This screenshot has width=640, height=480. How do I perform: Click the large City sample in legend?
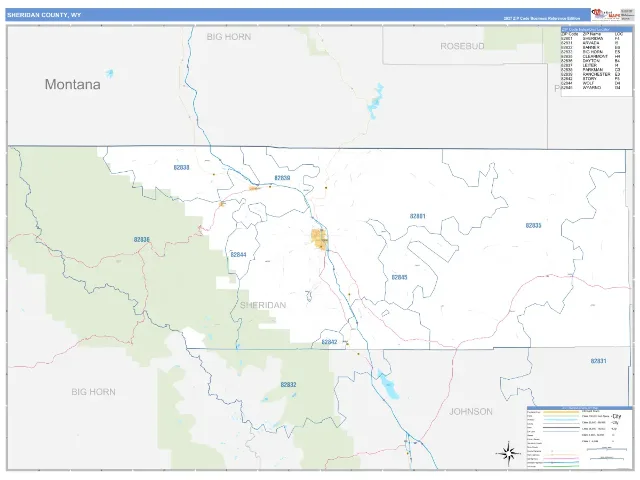point(616,416)
